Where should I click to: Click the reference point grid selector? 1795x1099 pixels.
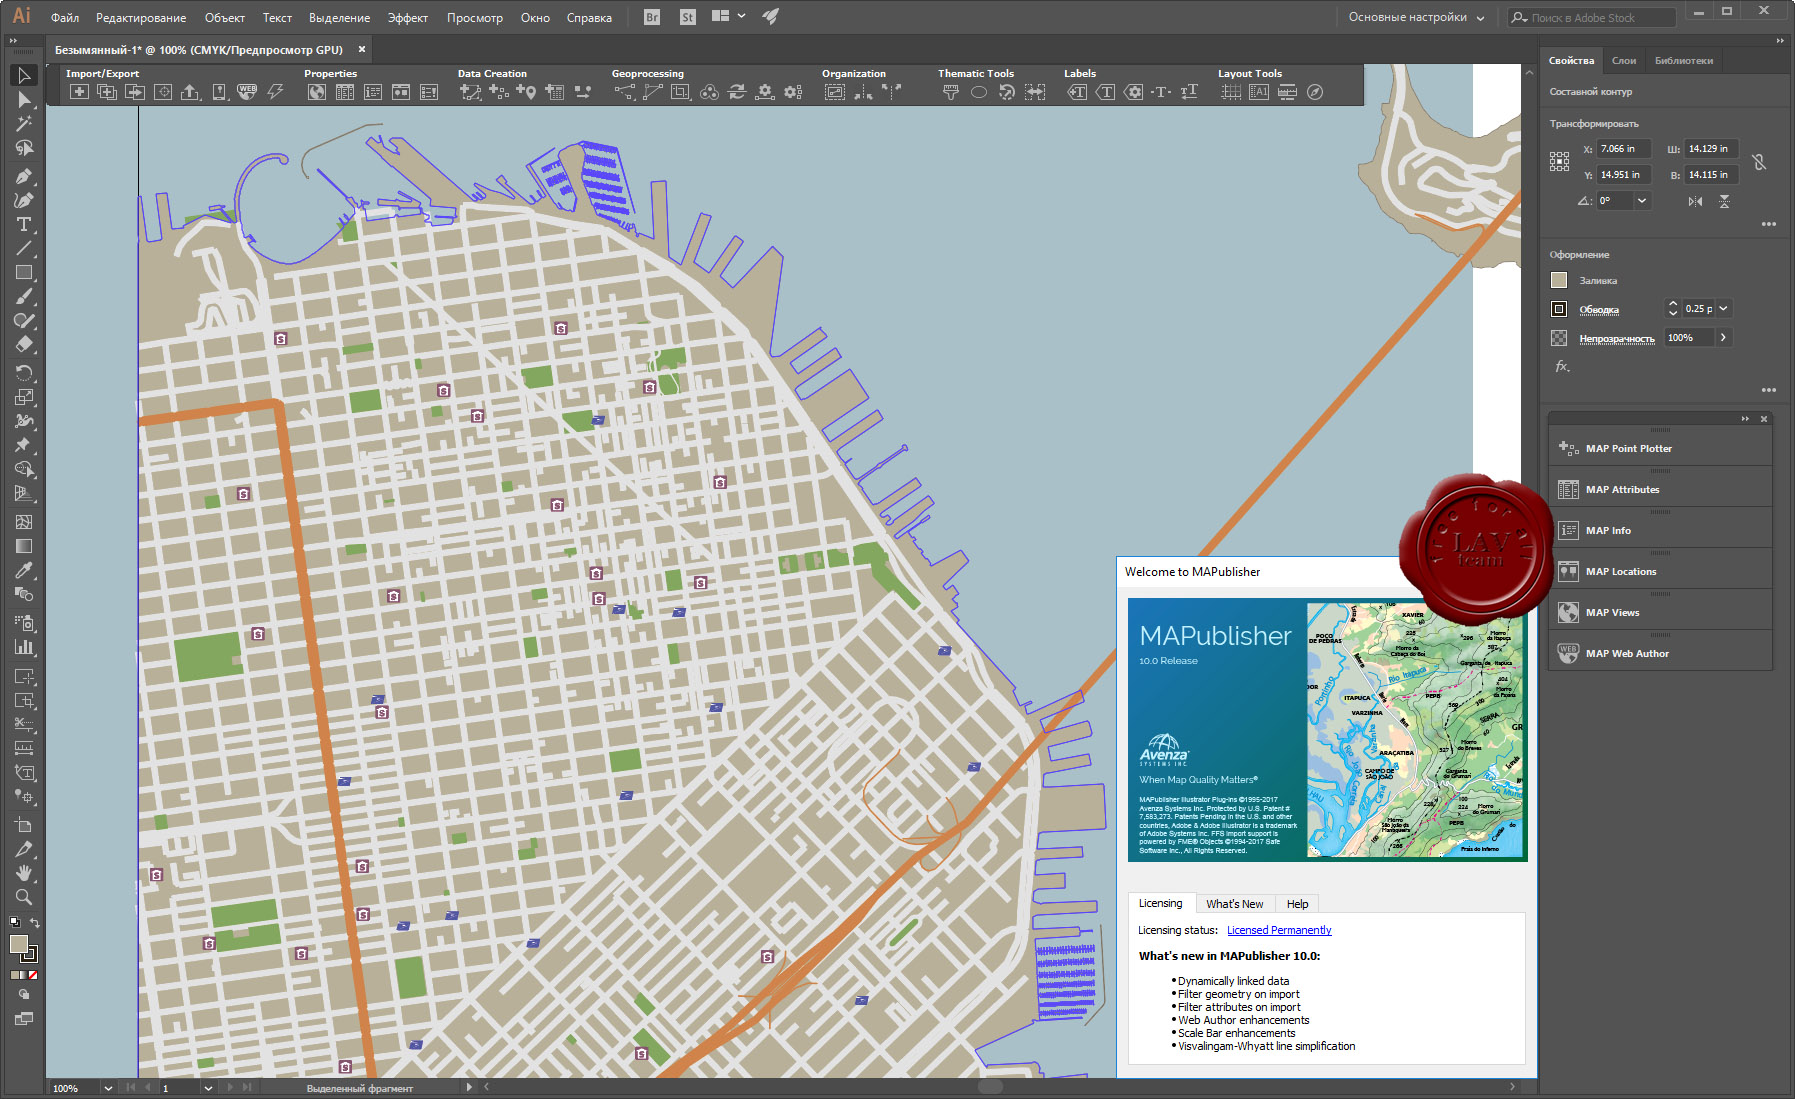[1559, 162]
